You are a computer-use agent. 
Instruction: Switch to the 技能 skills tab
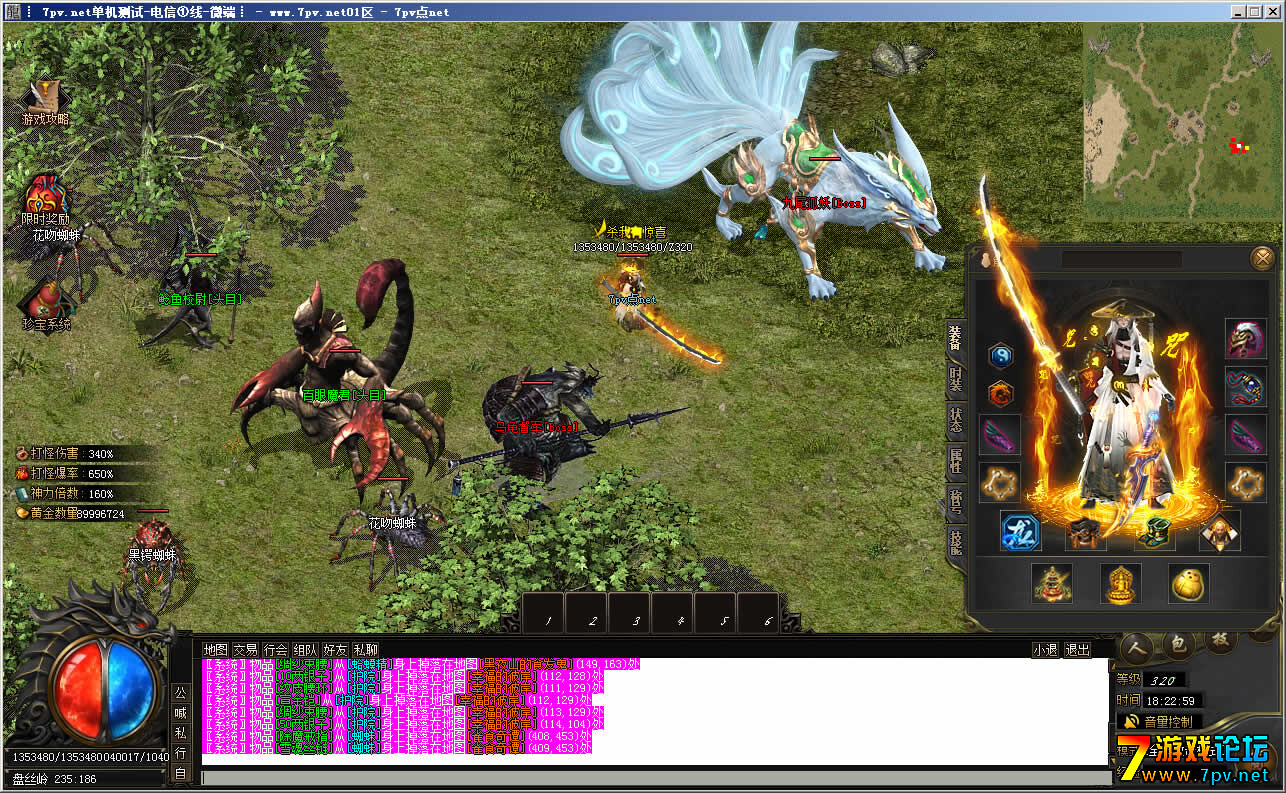click(956, 543)
